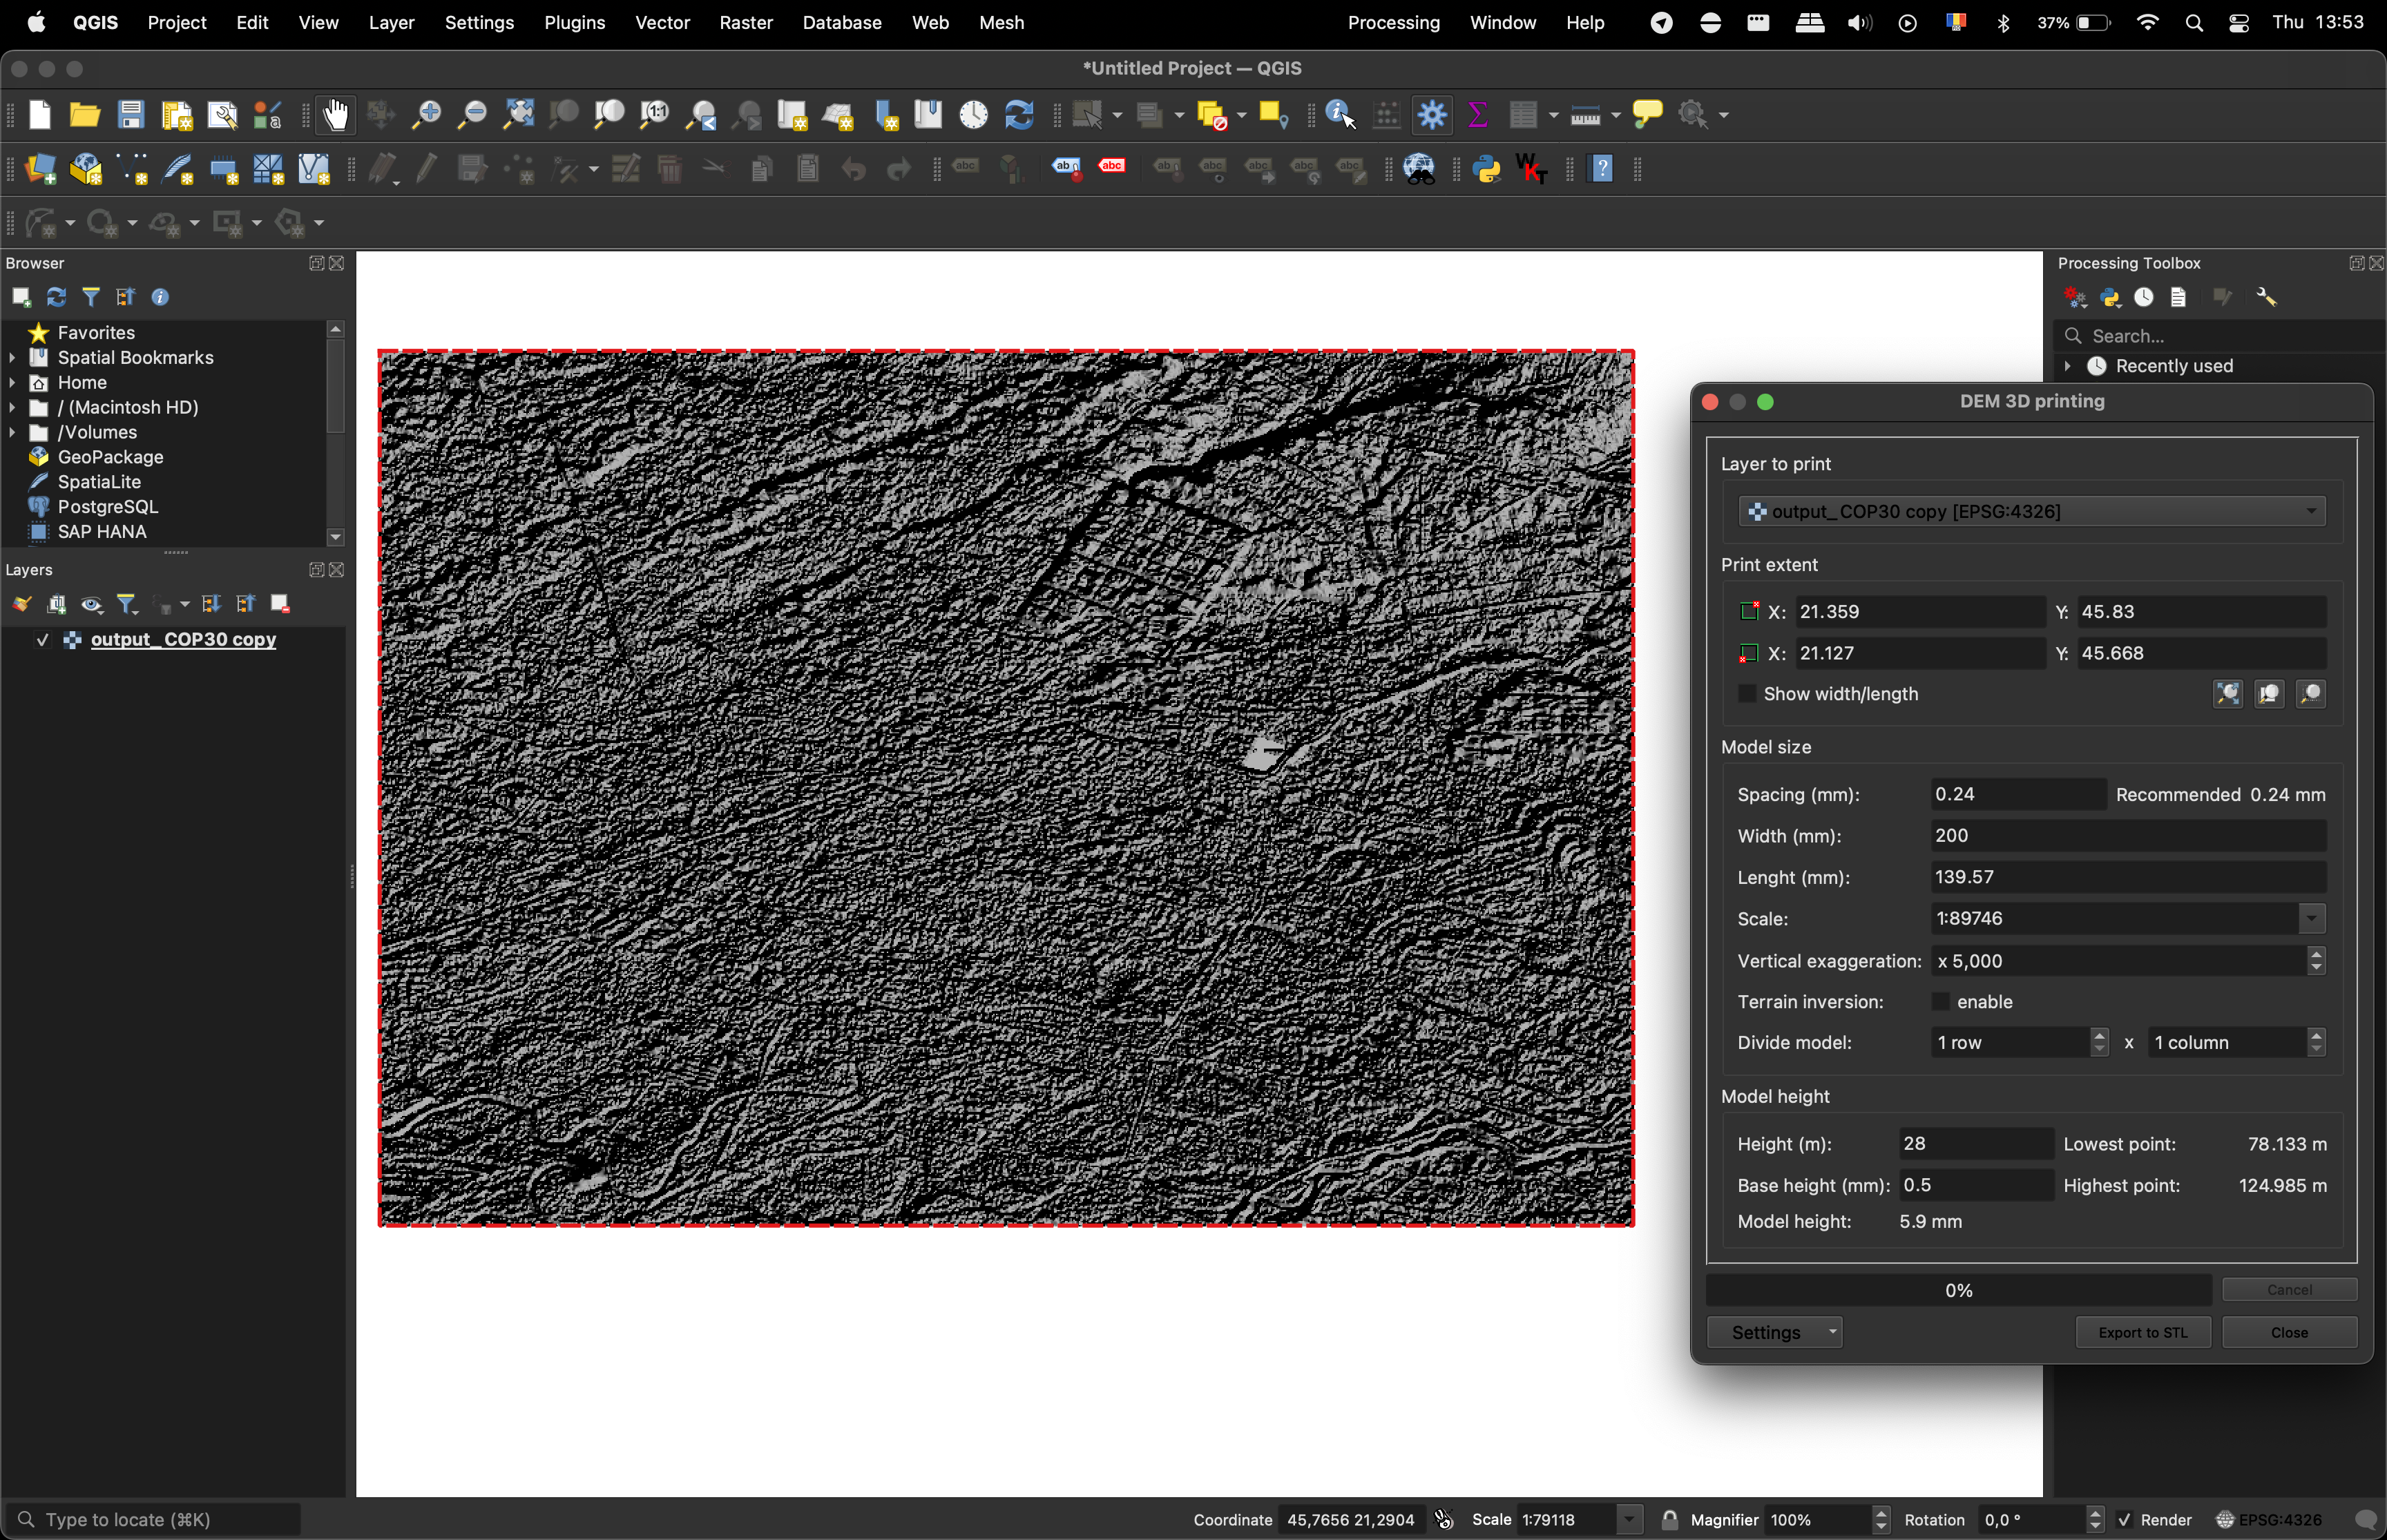
Task: Select the Pan Map hand tool
Action: coord(336,115)
